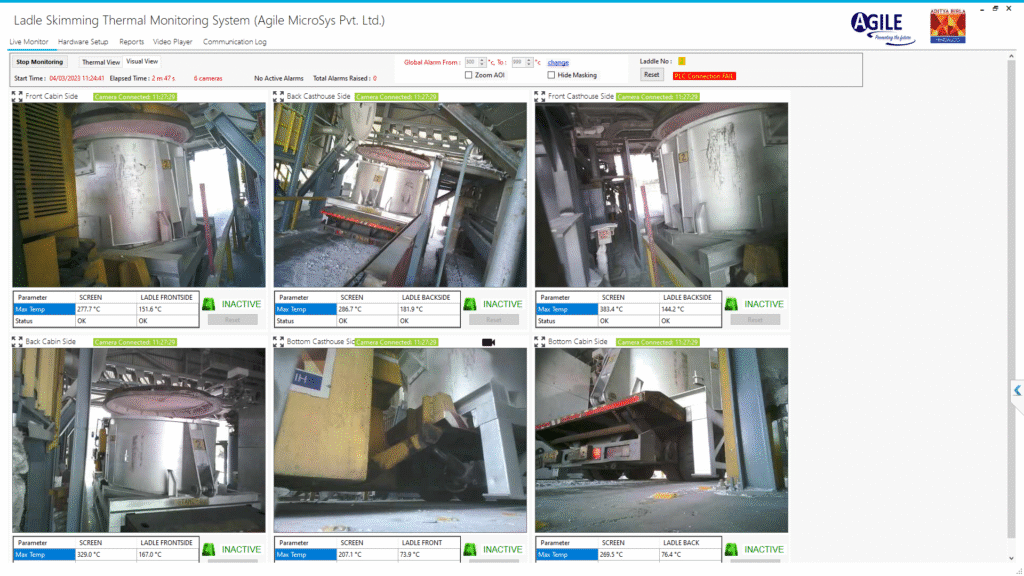Image resolution: width=1024 pixels, height=576 pixels.
Task: Click the green alarm icon under Front Cabin Side
Action: [210, 304]
